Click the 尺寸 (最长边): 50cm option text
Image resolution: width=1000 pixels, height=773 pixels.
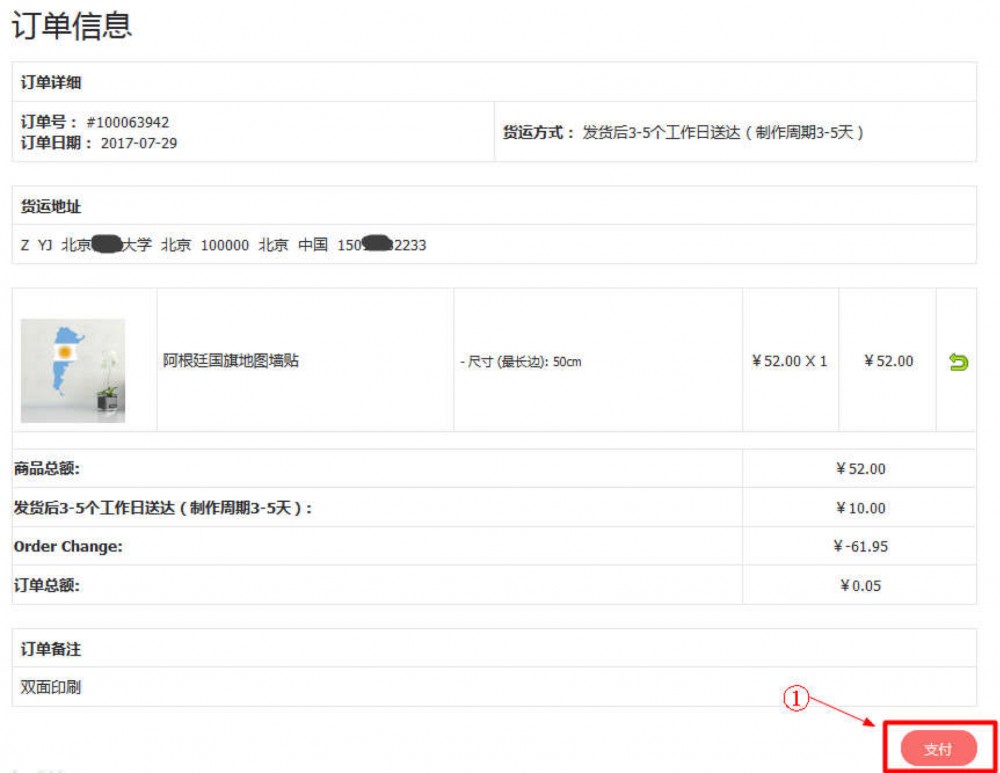point(520,362)
